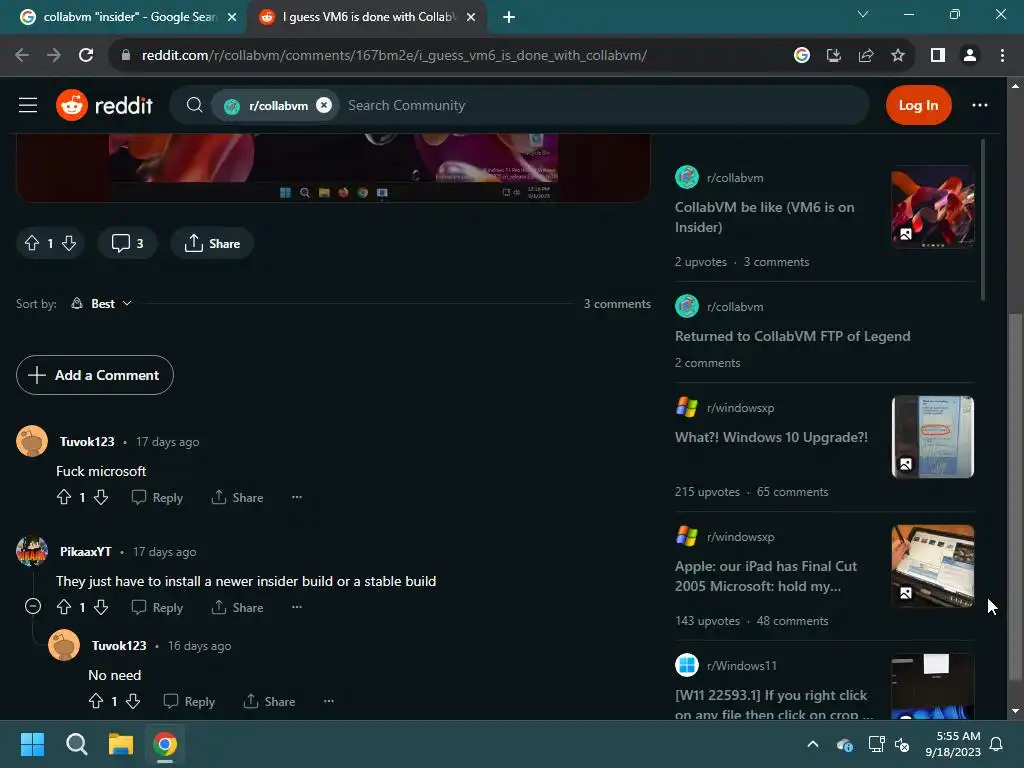Click the Reddit logo
Viewport: 1024px width, 768px height.
click(104, 105)
